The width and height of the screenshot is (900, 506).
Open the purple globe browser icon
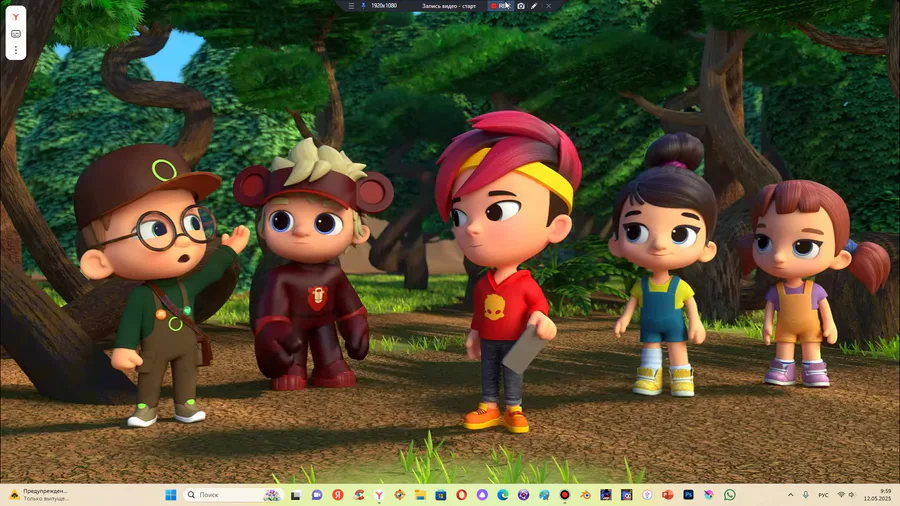click(x=523, y=495)
